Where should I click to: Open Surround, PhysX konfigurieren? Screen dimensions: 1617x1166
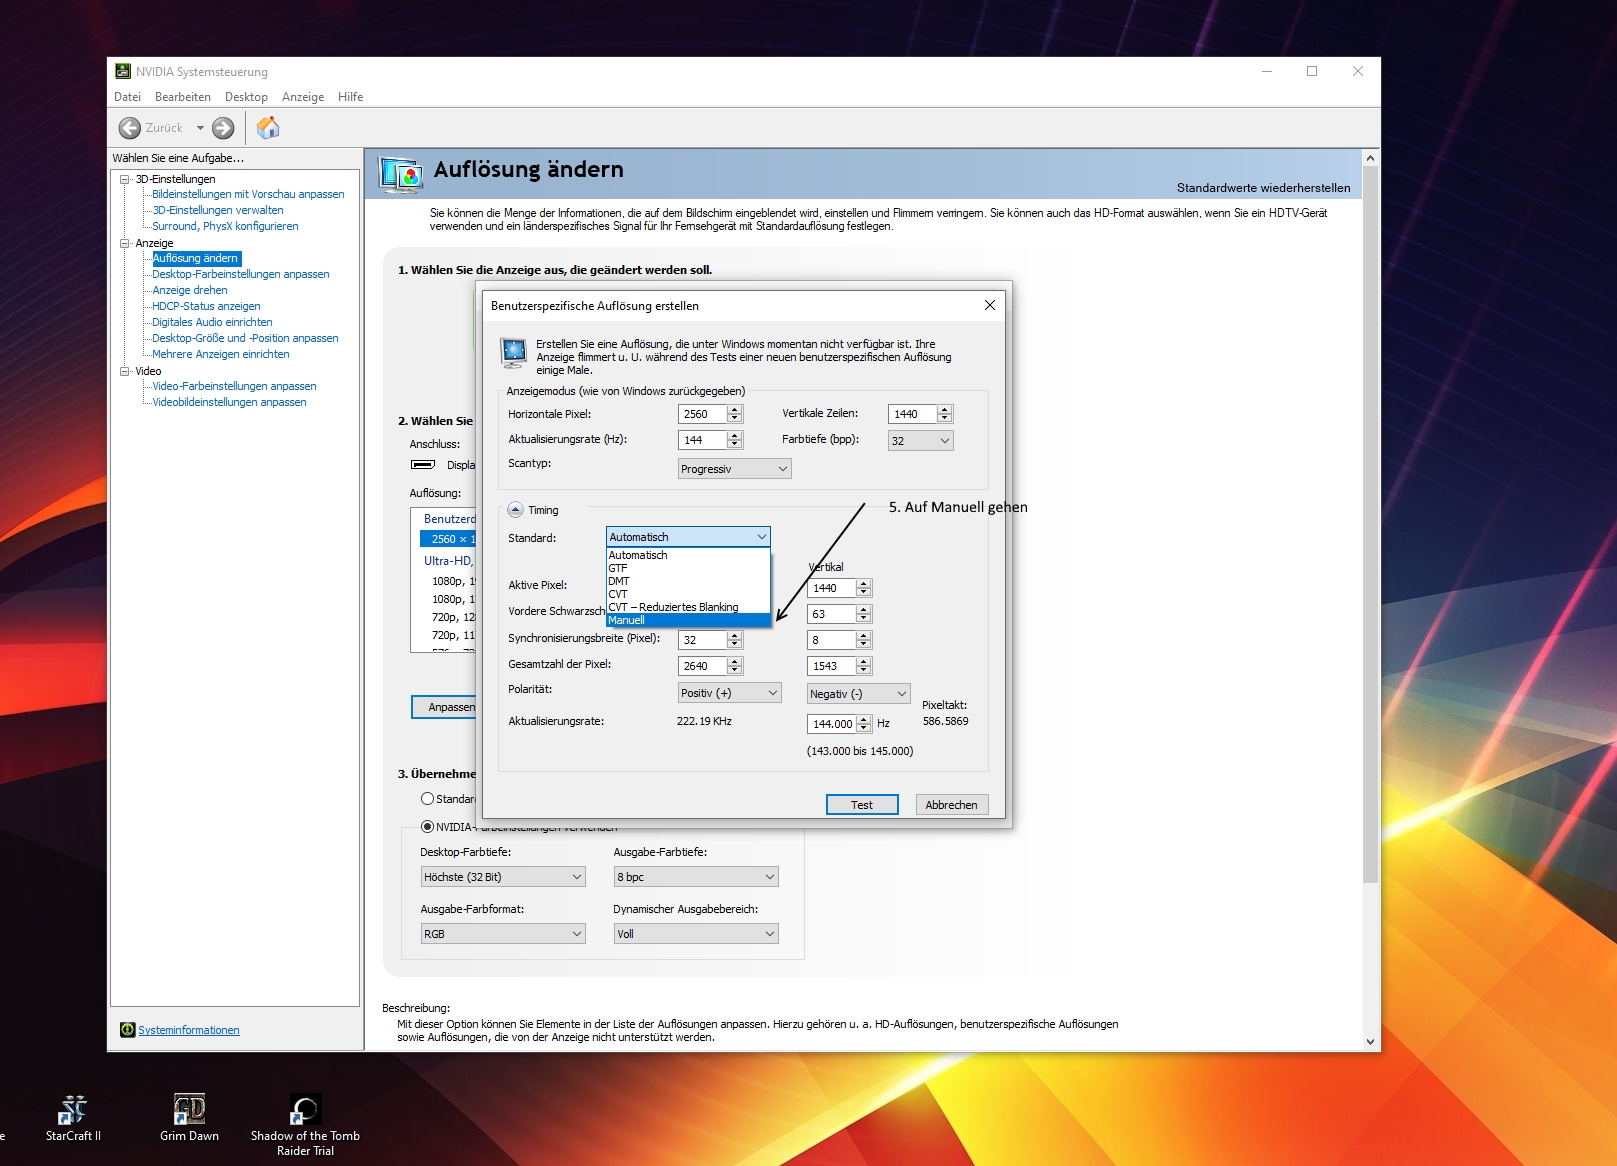pyautogui.click(x=225, y=226)
